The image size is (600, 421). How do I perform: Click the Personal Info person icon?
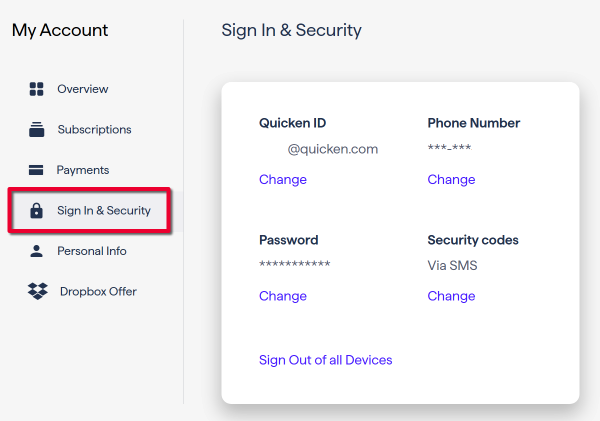pos(37,251)
